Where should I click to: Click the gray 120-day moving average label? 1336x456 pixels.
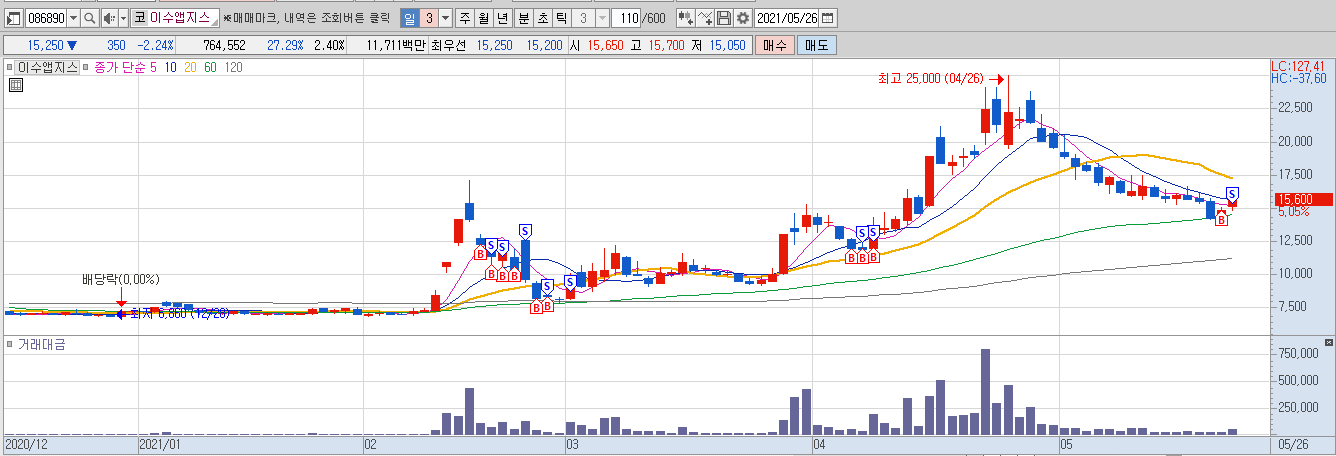tap(233, 67)
